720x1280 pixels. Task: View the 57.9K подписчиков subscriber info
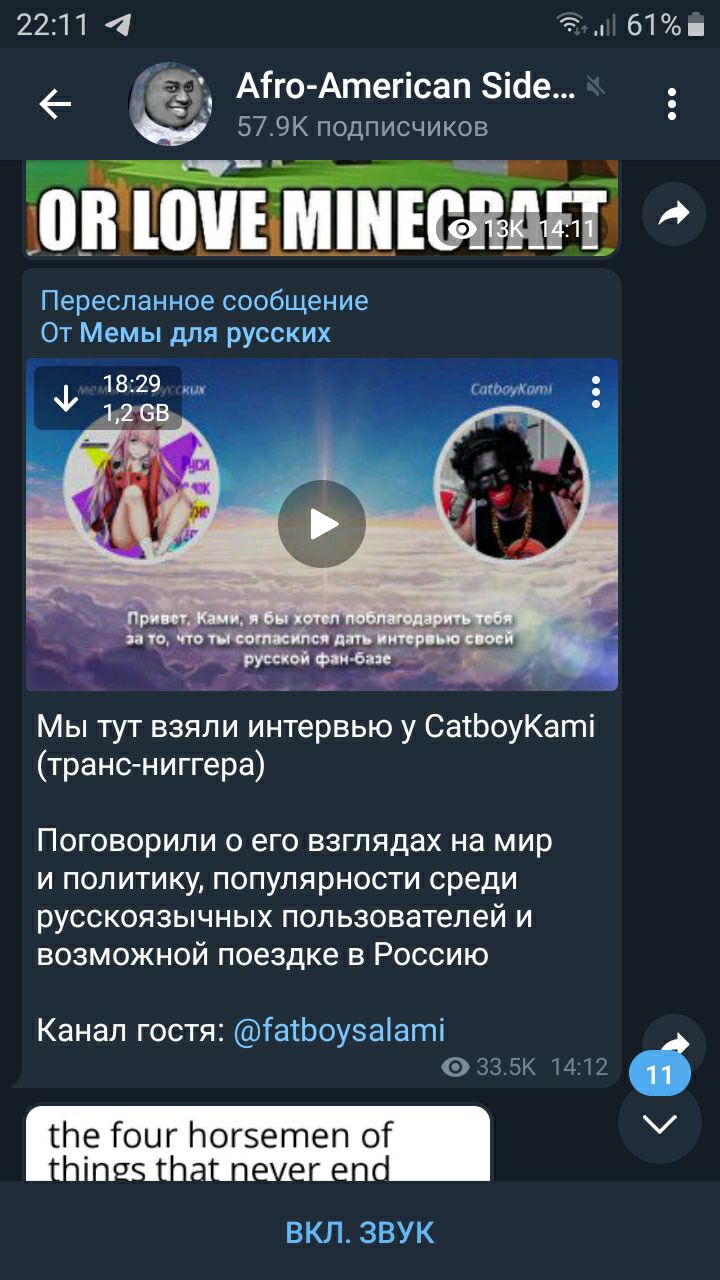coord(362,127)
